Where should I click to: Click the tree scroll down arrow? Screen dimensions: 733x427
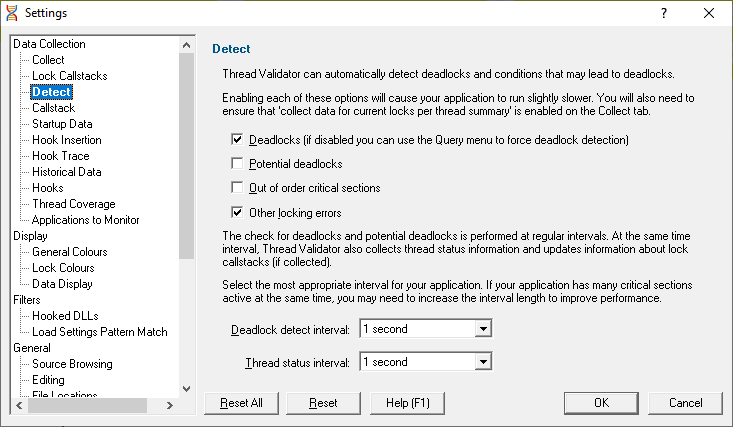(x=187, y=389)
